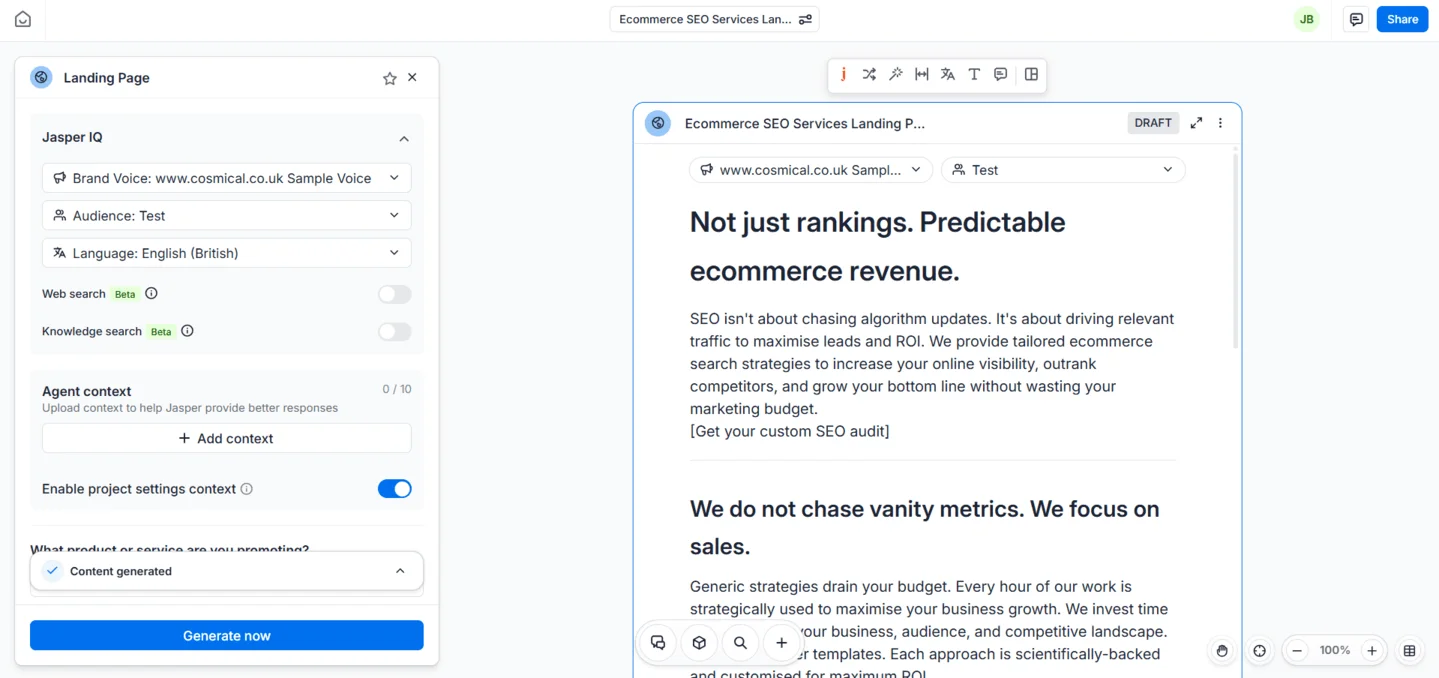Click Generate now

point(226,636)
